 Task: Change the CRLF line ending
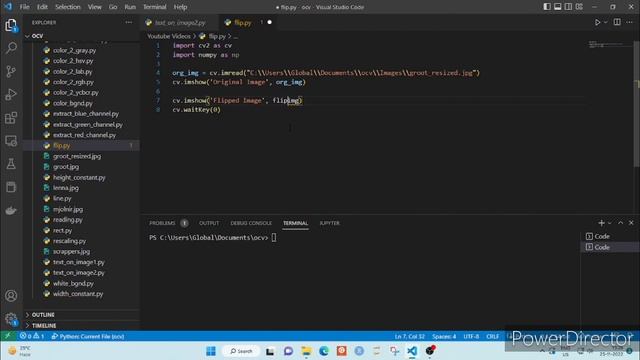tap(493, 336)
